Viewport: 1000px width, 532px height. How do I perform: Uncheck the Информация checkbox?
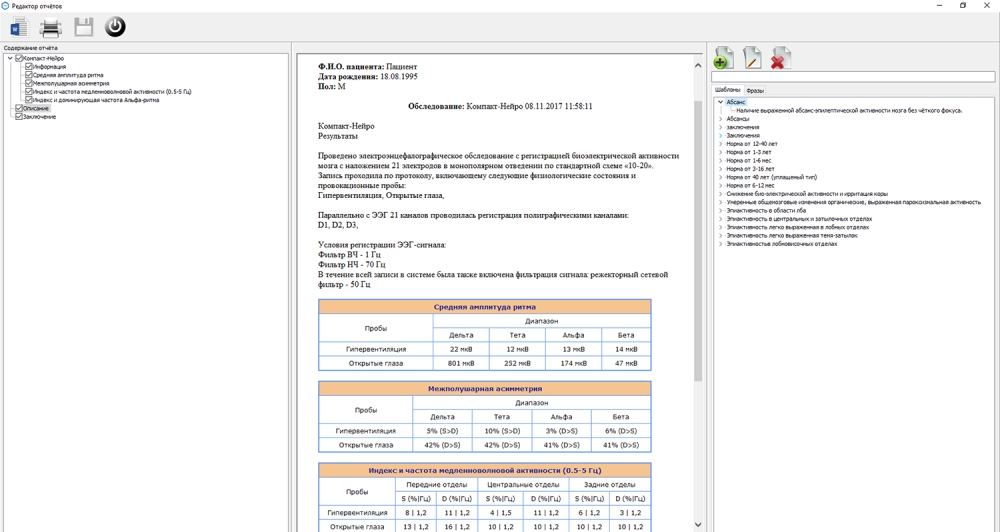click(29, 67)
